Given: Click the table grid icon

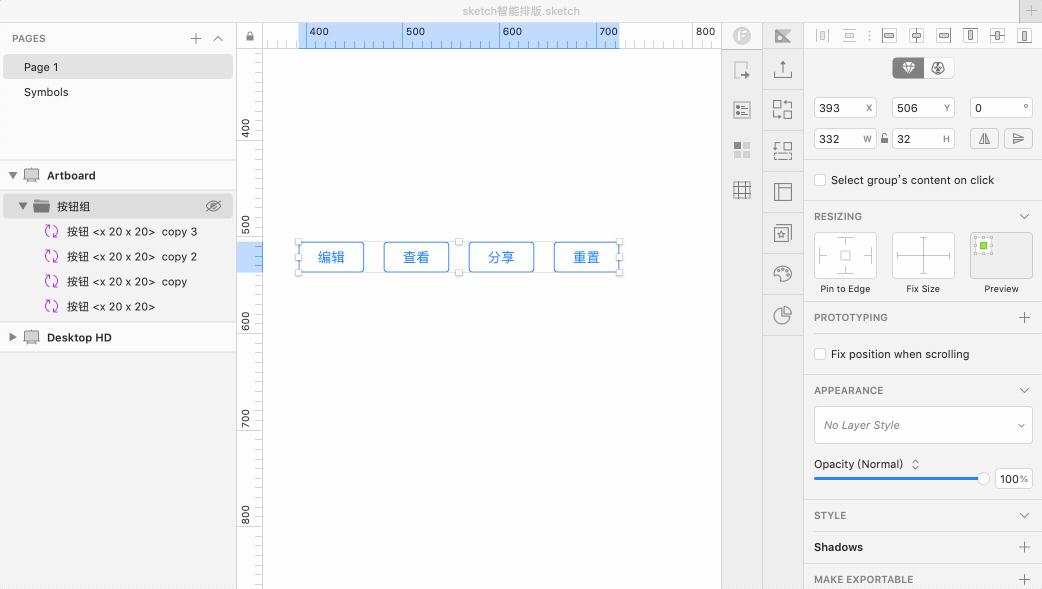Looking at the screenshot, I should [x=742, y=190].
